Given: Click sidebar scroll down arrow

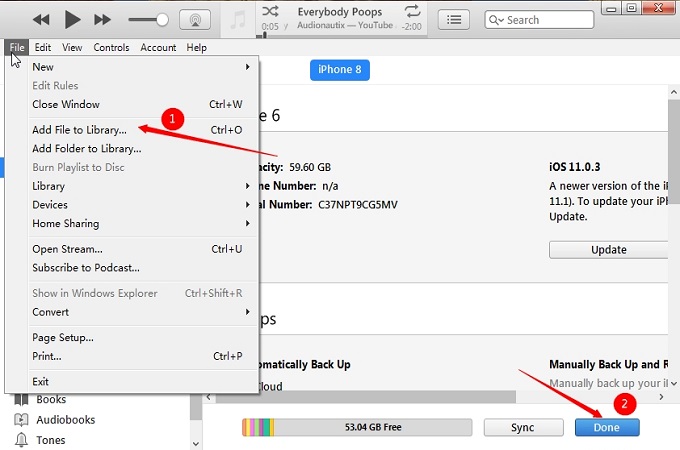Looking at the screenshot, I should coord(196,443).
